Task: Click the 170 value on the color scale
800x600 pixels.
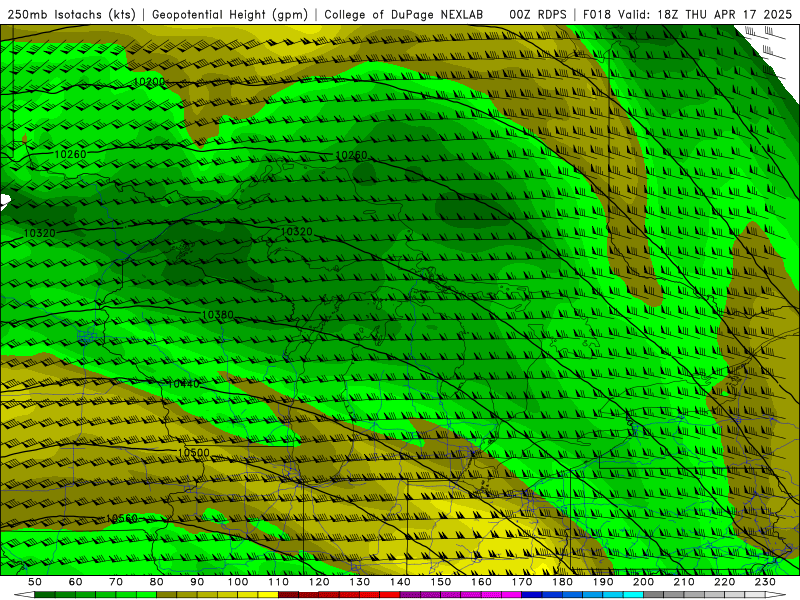Action: (x=522, y=582)
